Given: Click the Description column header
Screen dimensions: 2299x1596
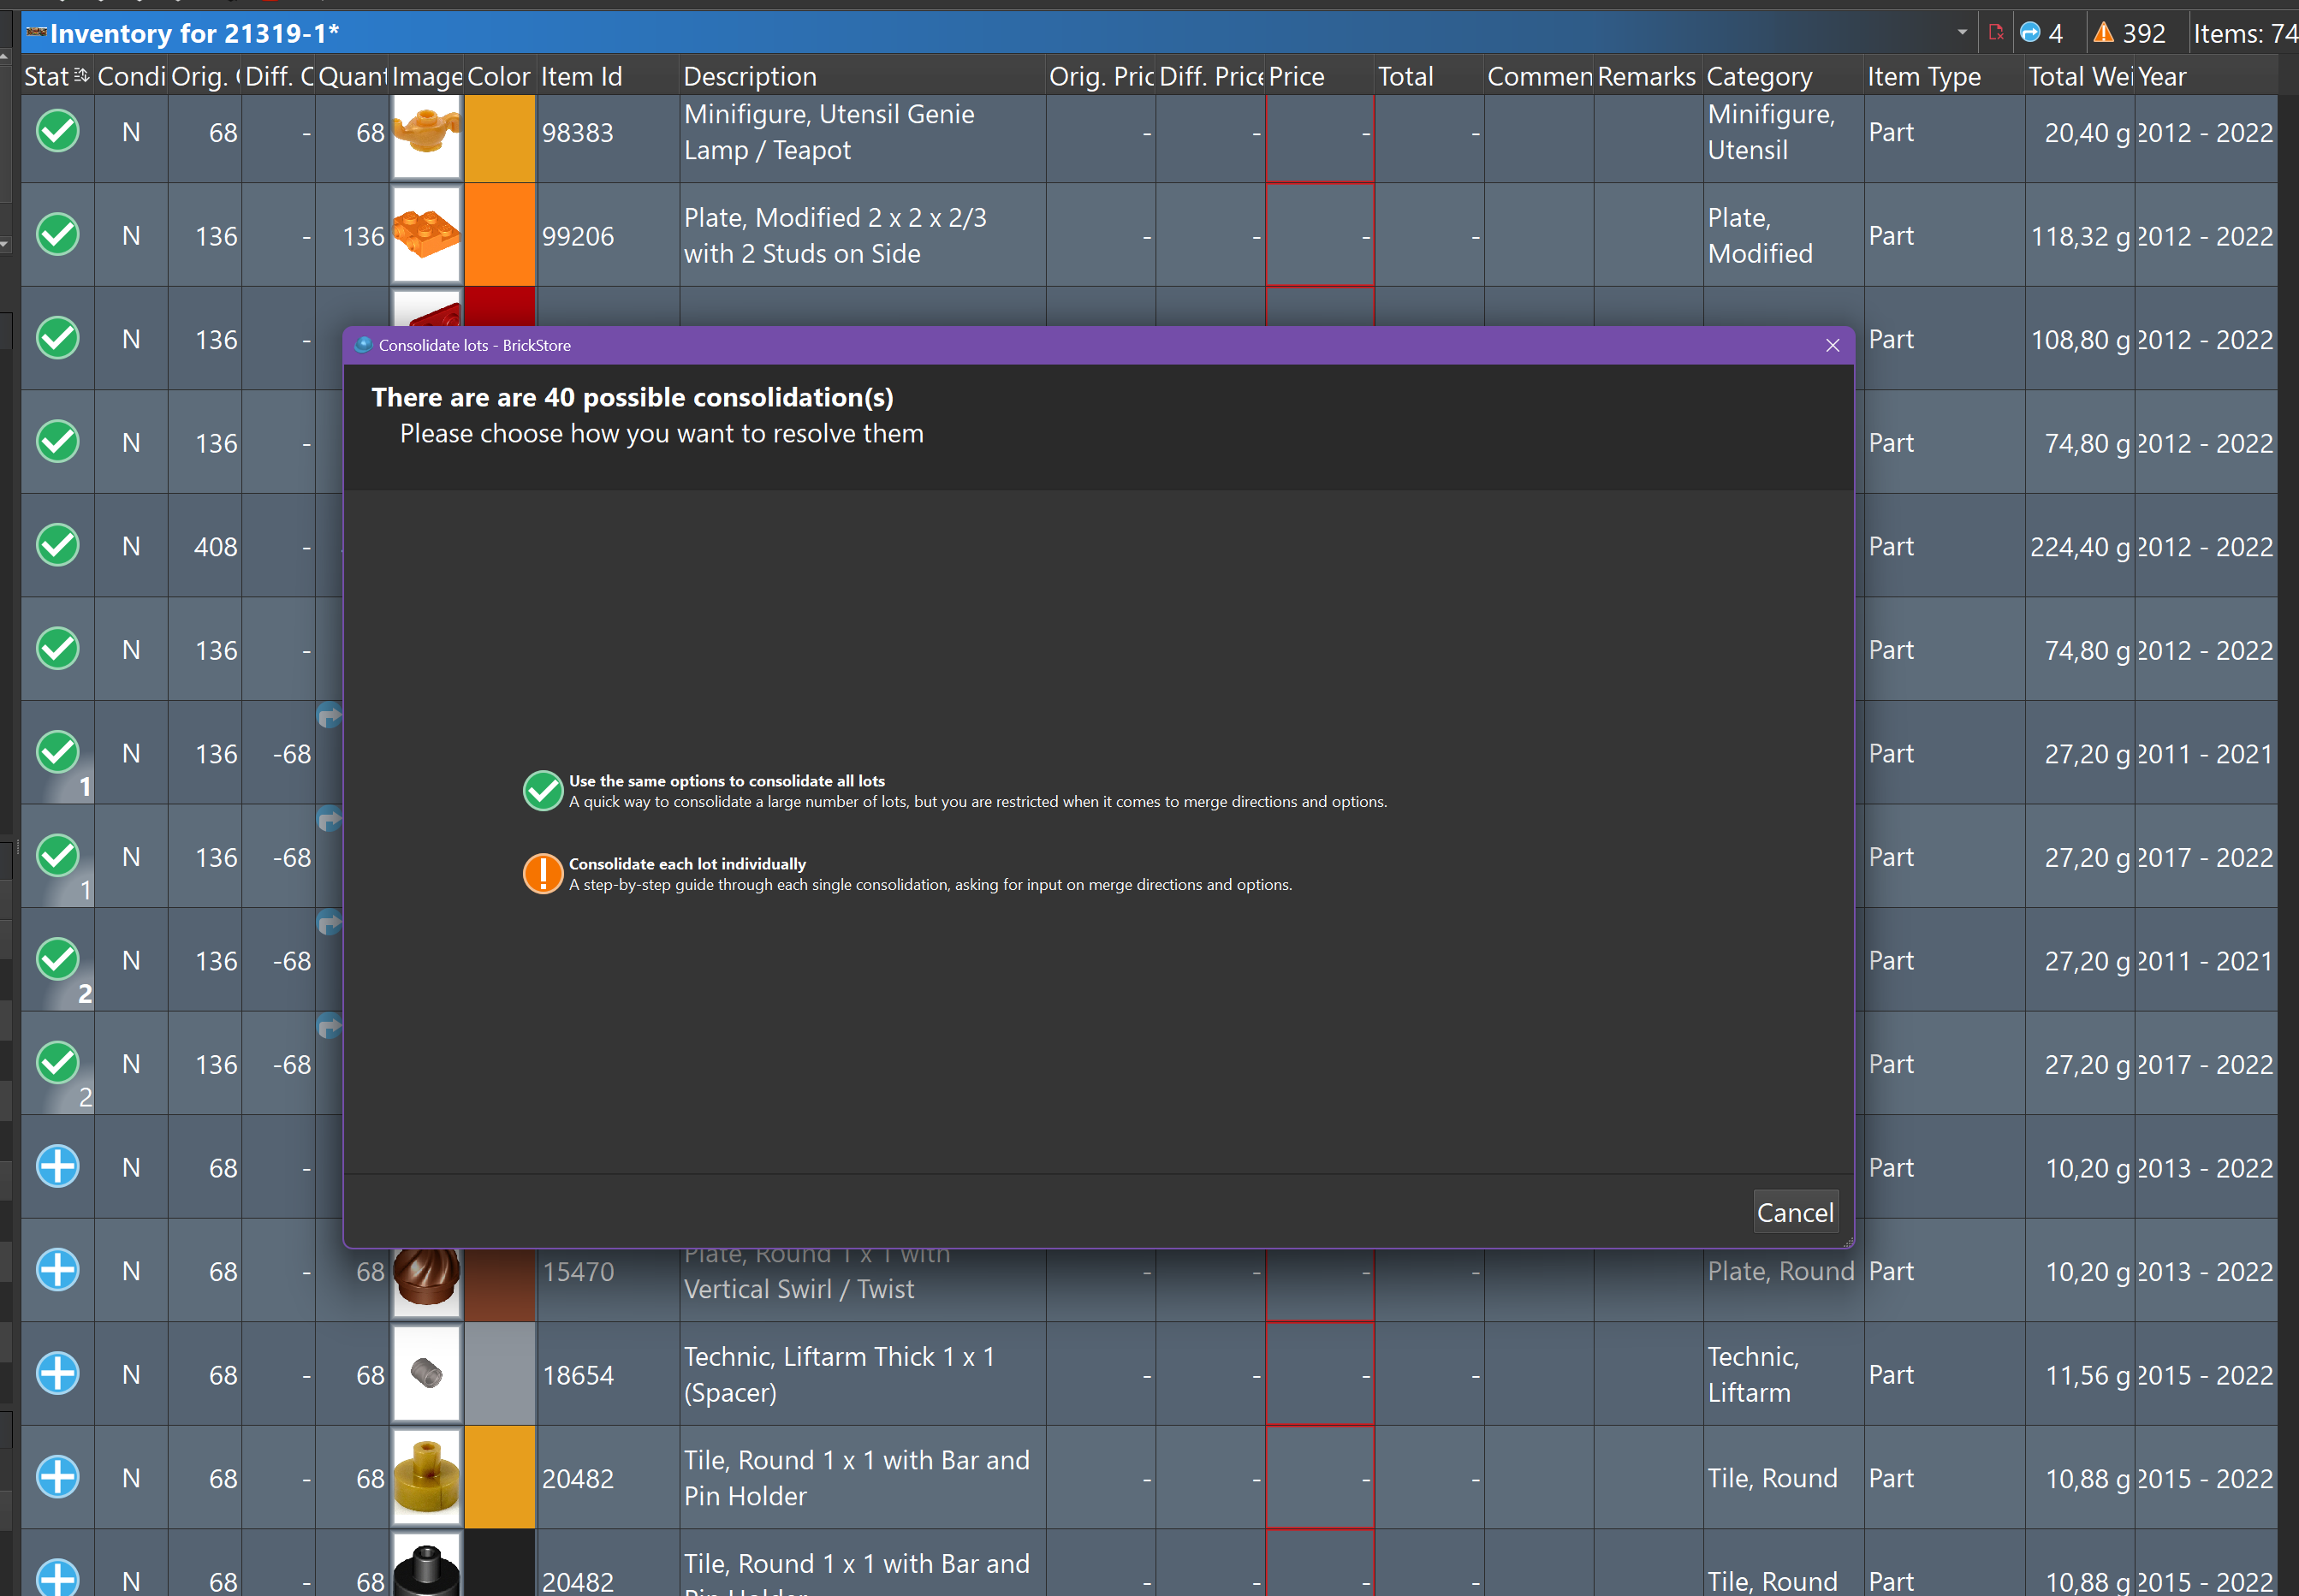Looking at the screenshot, I should coord(750,76).
